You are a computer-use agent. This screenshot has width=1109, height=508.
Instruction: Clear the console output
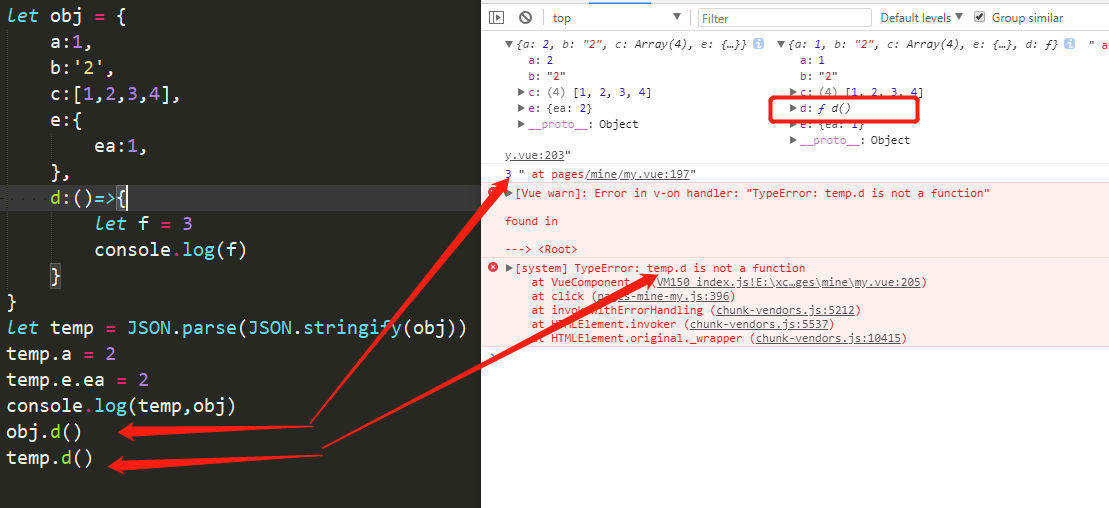(526, 18)
